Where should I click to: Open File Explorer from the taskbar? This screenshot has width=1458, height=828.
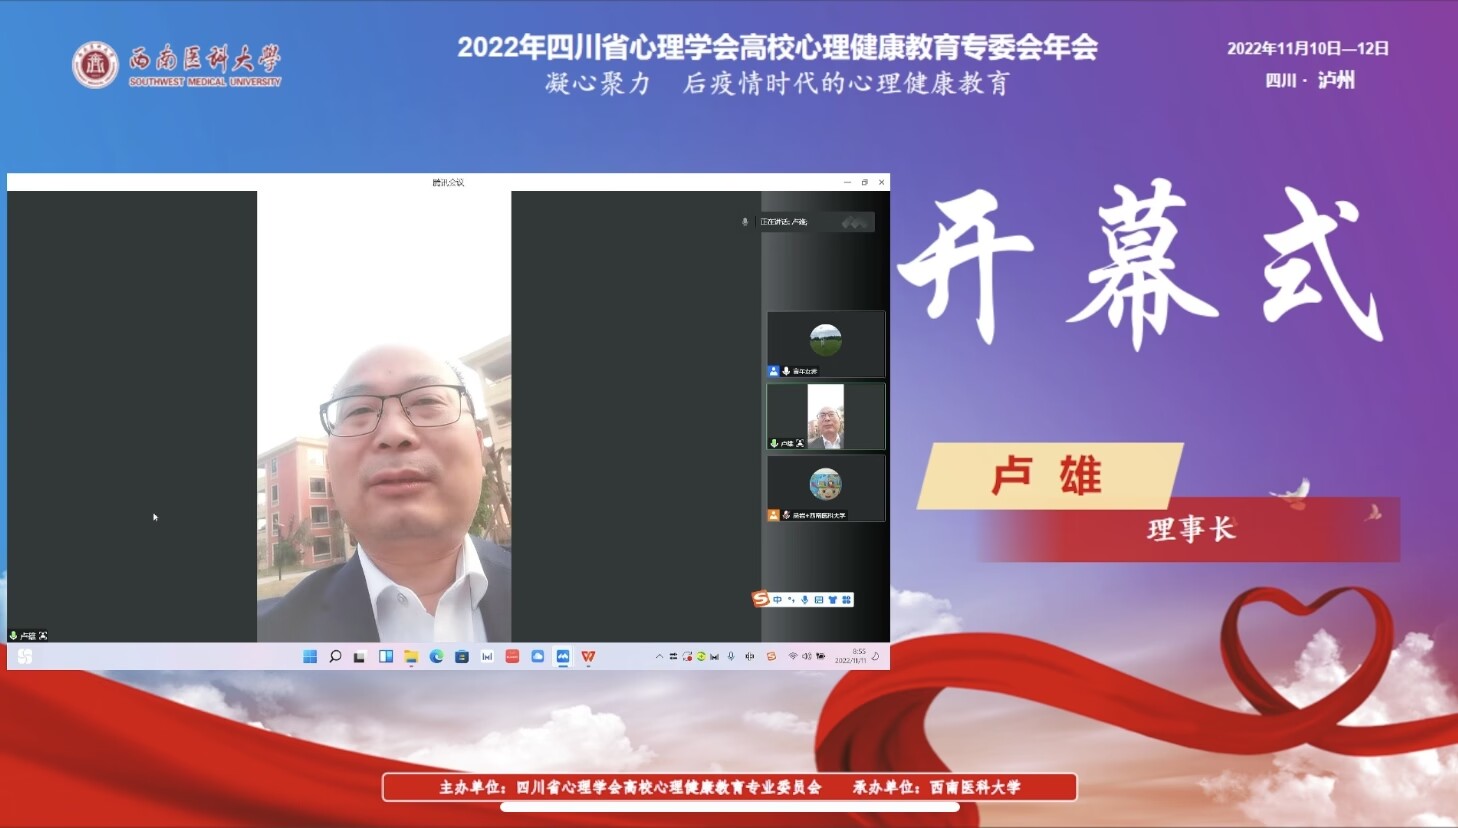(411, 656)
